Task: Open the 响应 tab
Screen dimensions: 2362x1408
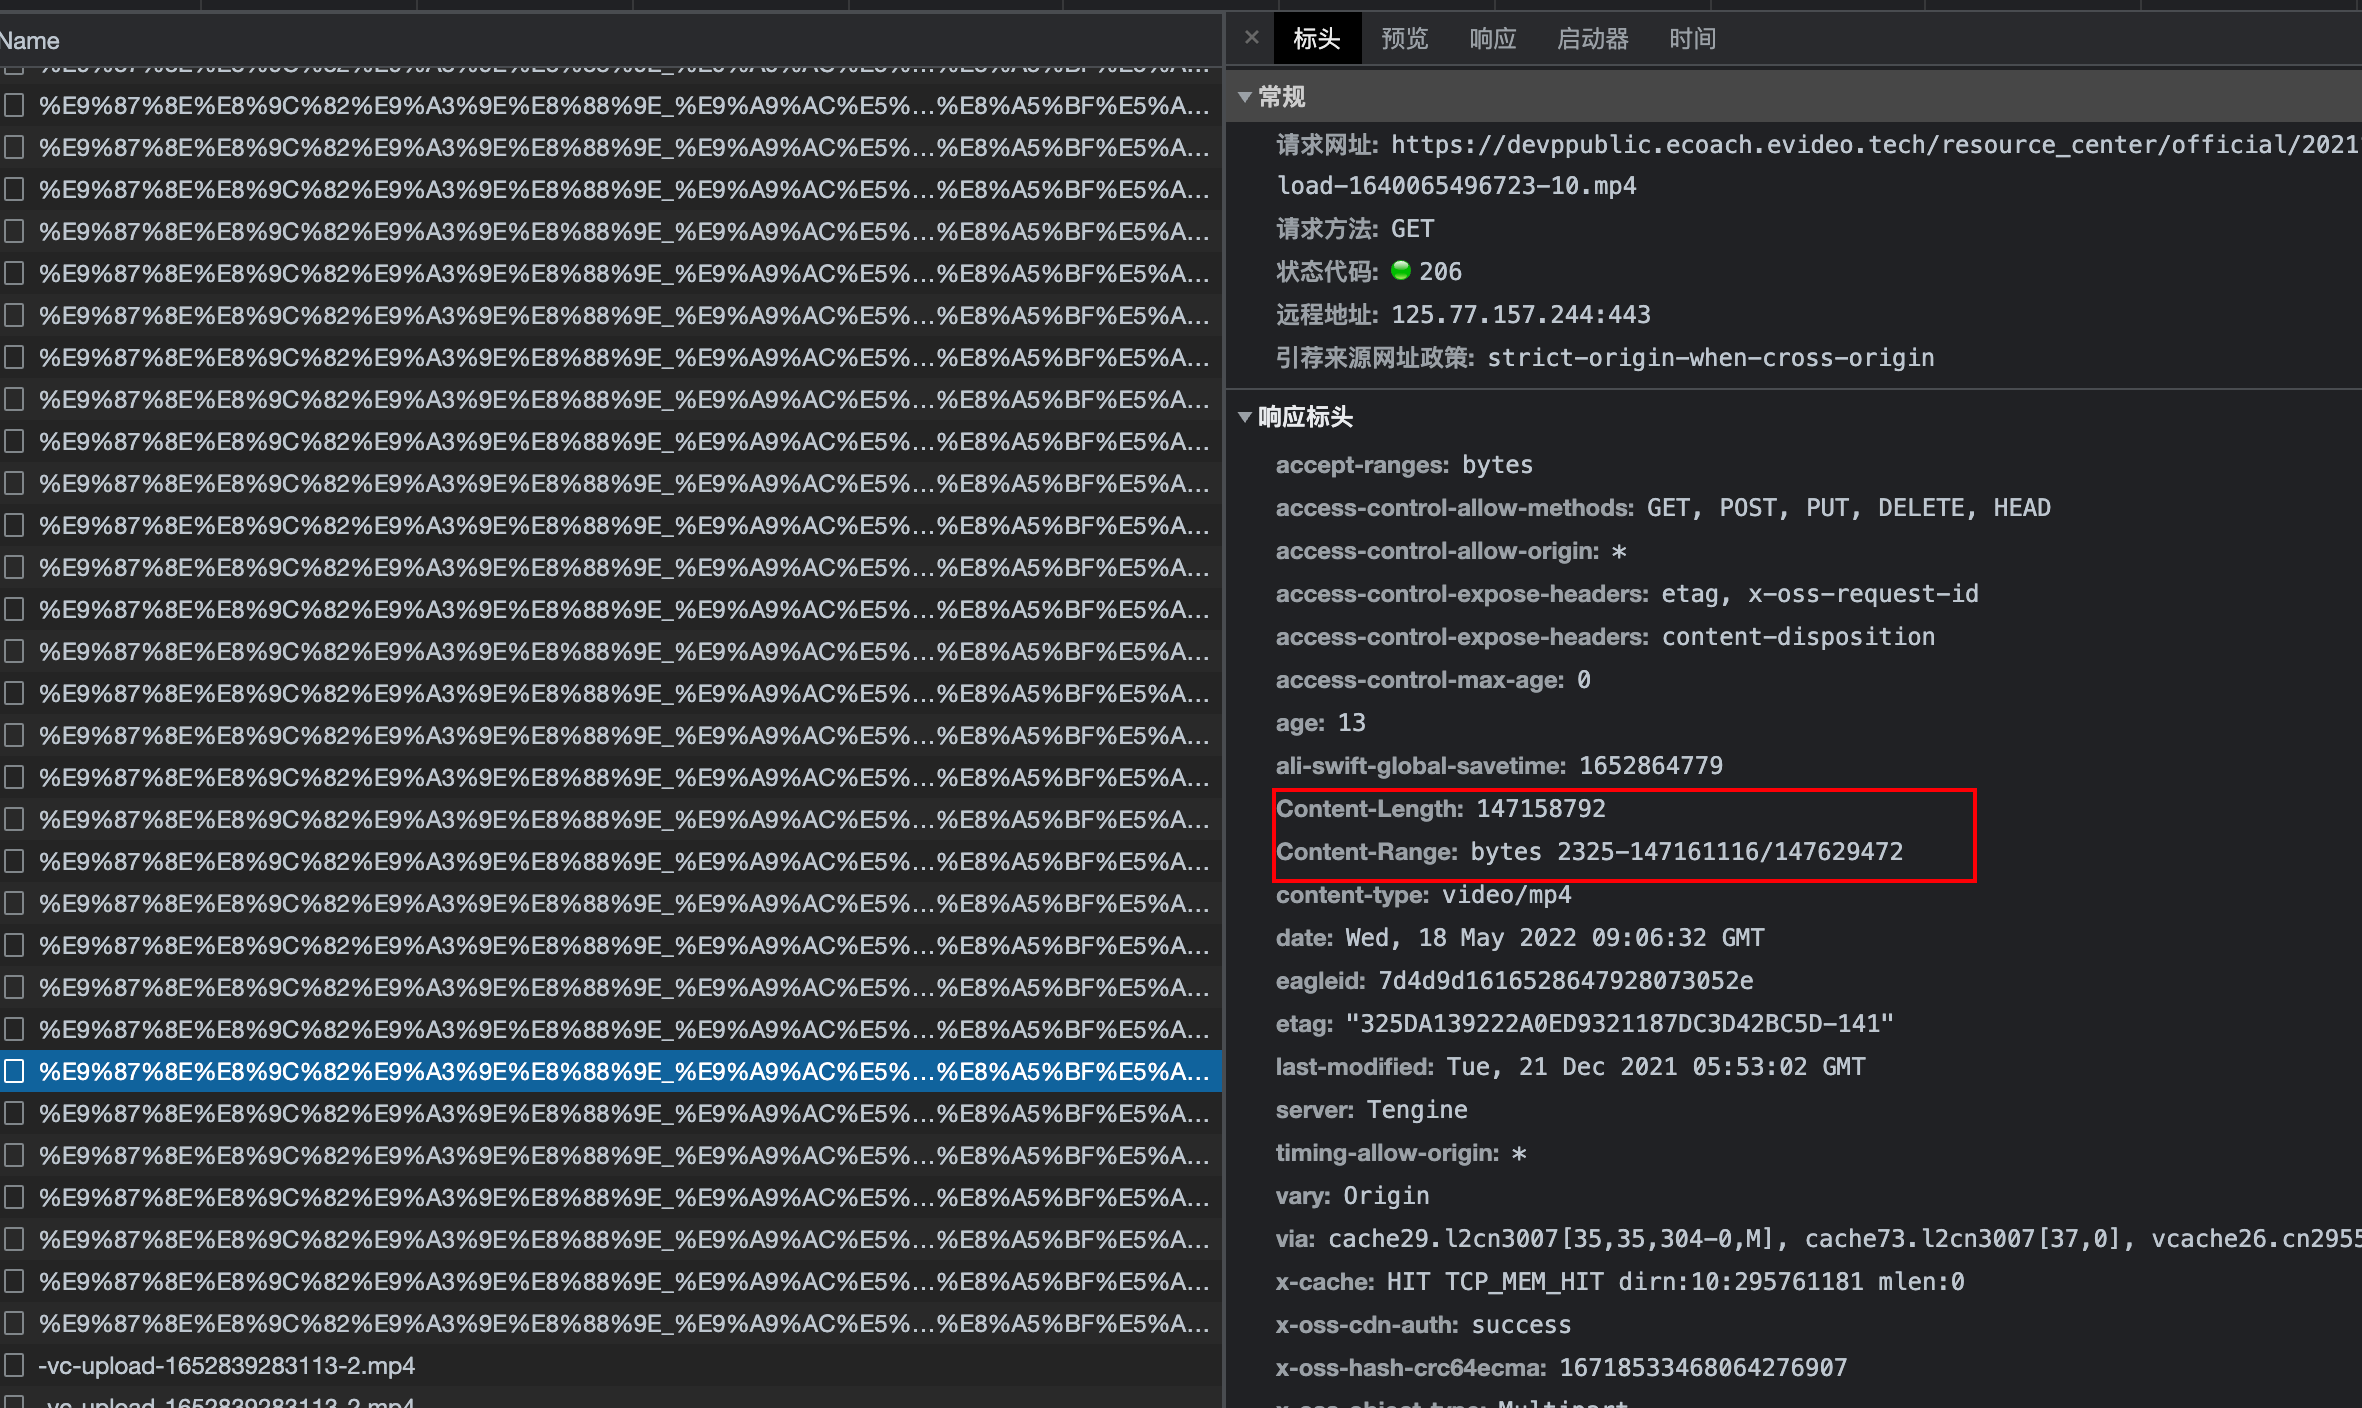Action: (x=1492, y=39)
